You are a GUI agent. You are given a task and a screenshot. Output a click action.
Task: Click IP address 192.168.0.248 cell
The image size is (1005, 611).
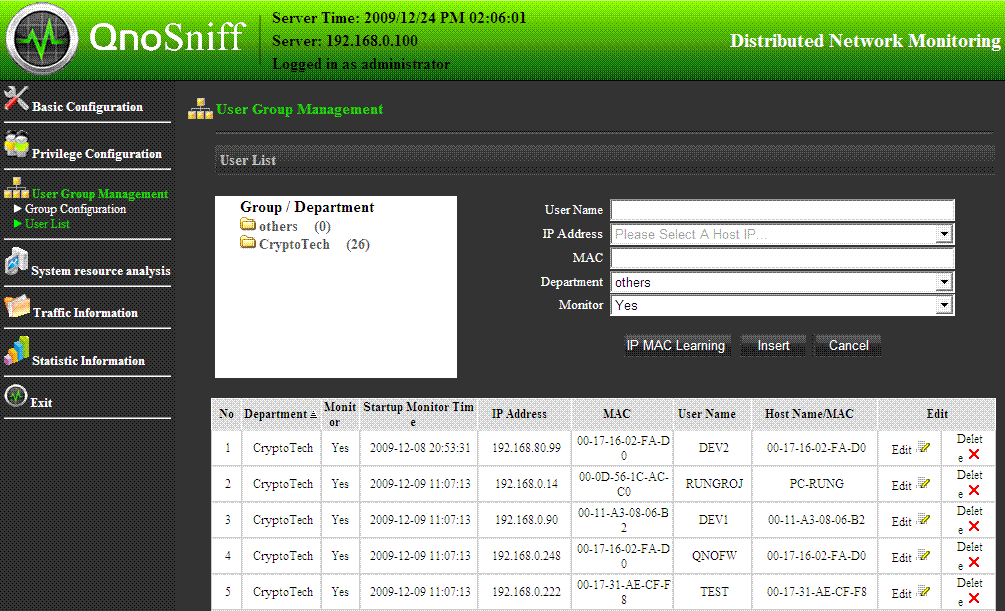click(x=526, y=556)
